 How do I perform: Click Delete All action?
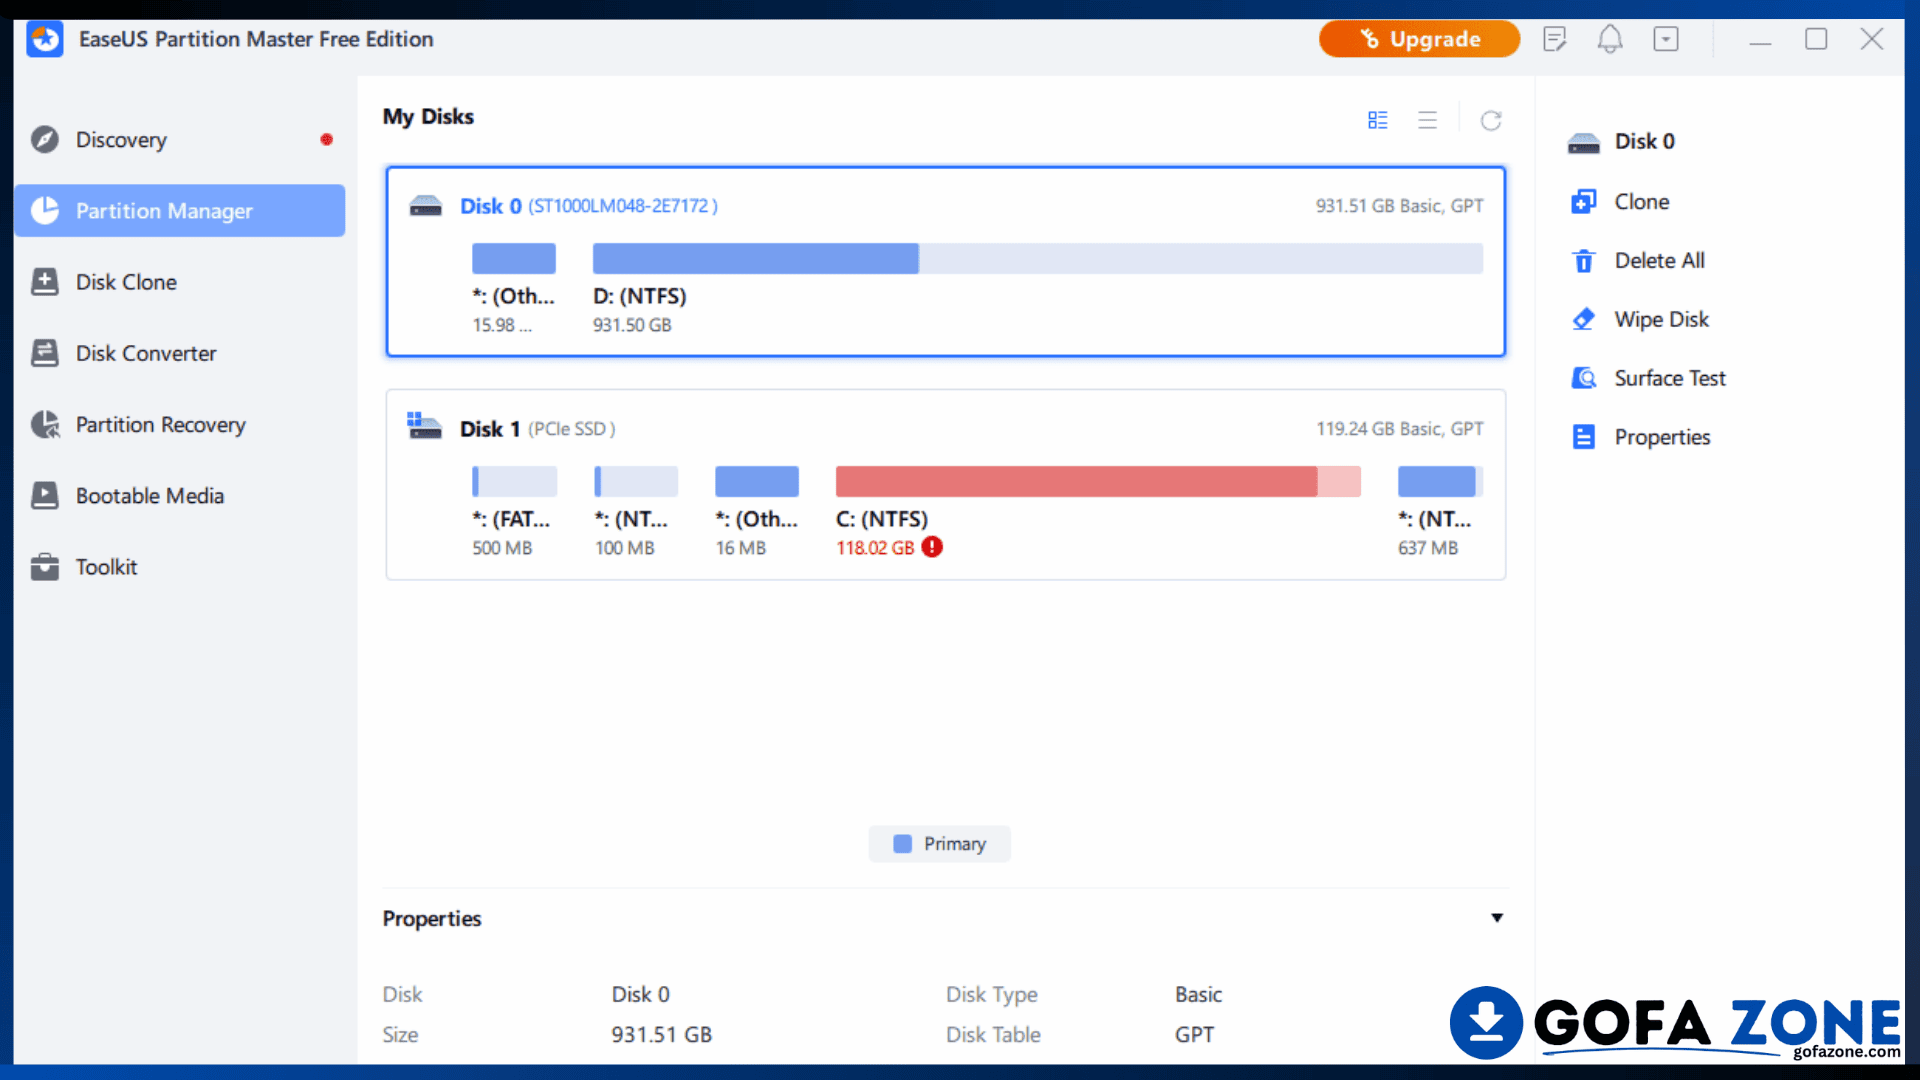click(1659, 261)
